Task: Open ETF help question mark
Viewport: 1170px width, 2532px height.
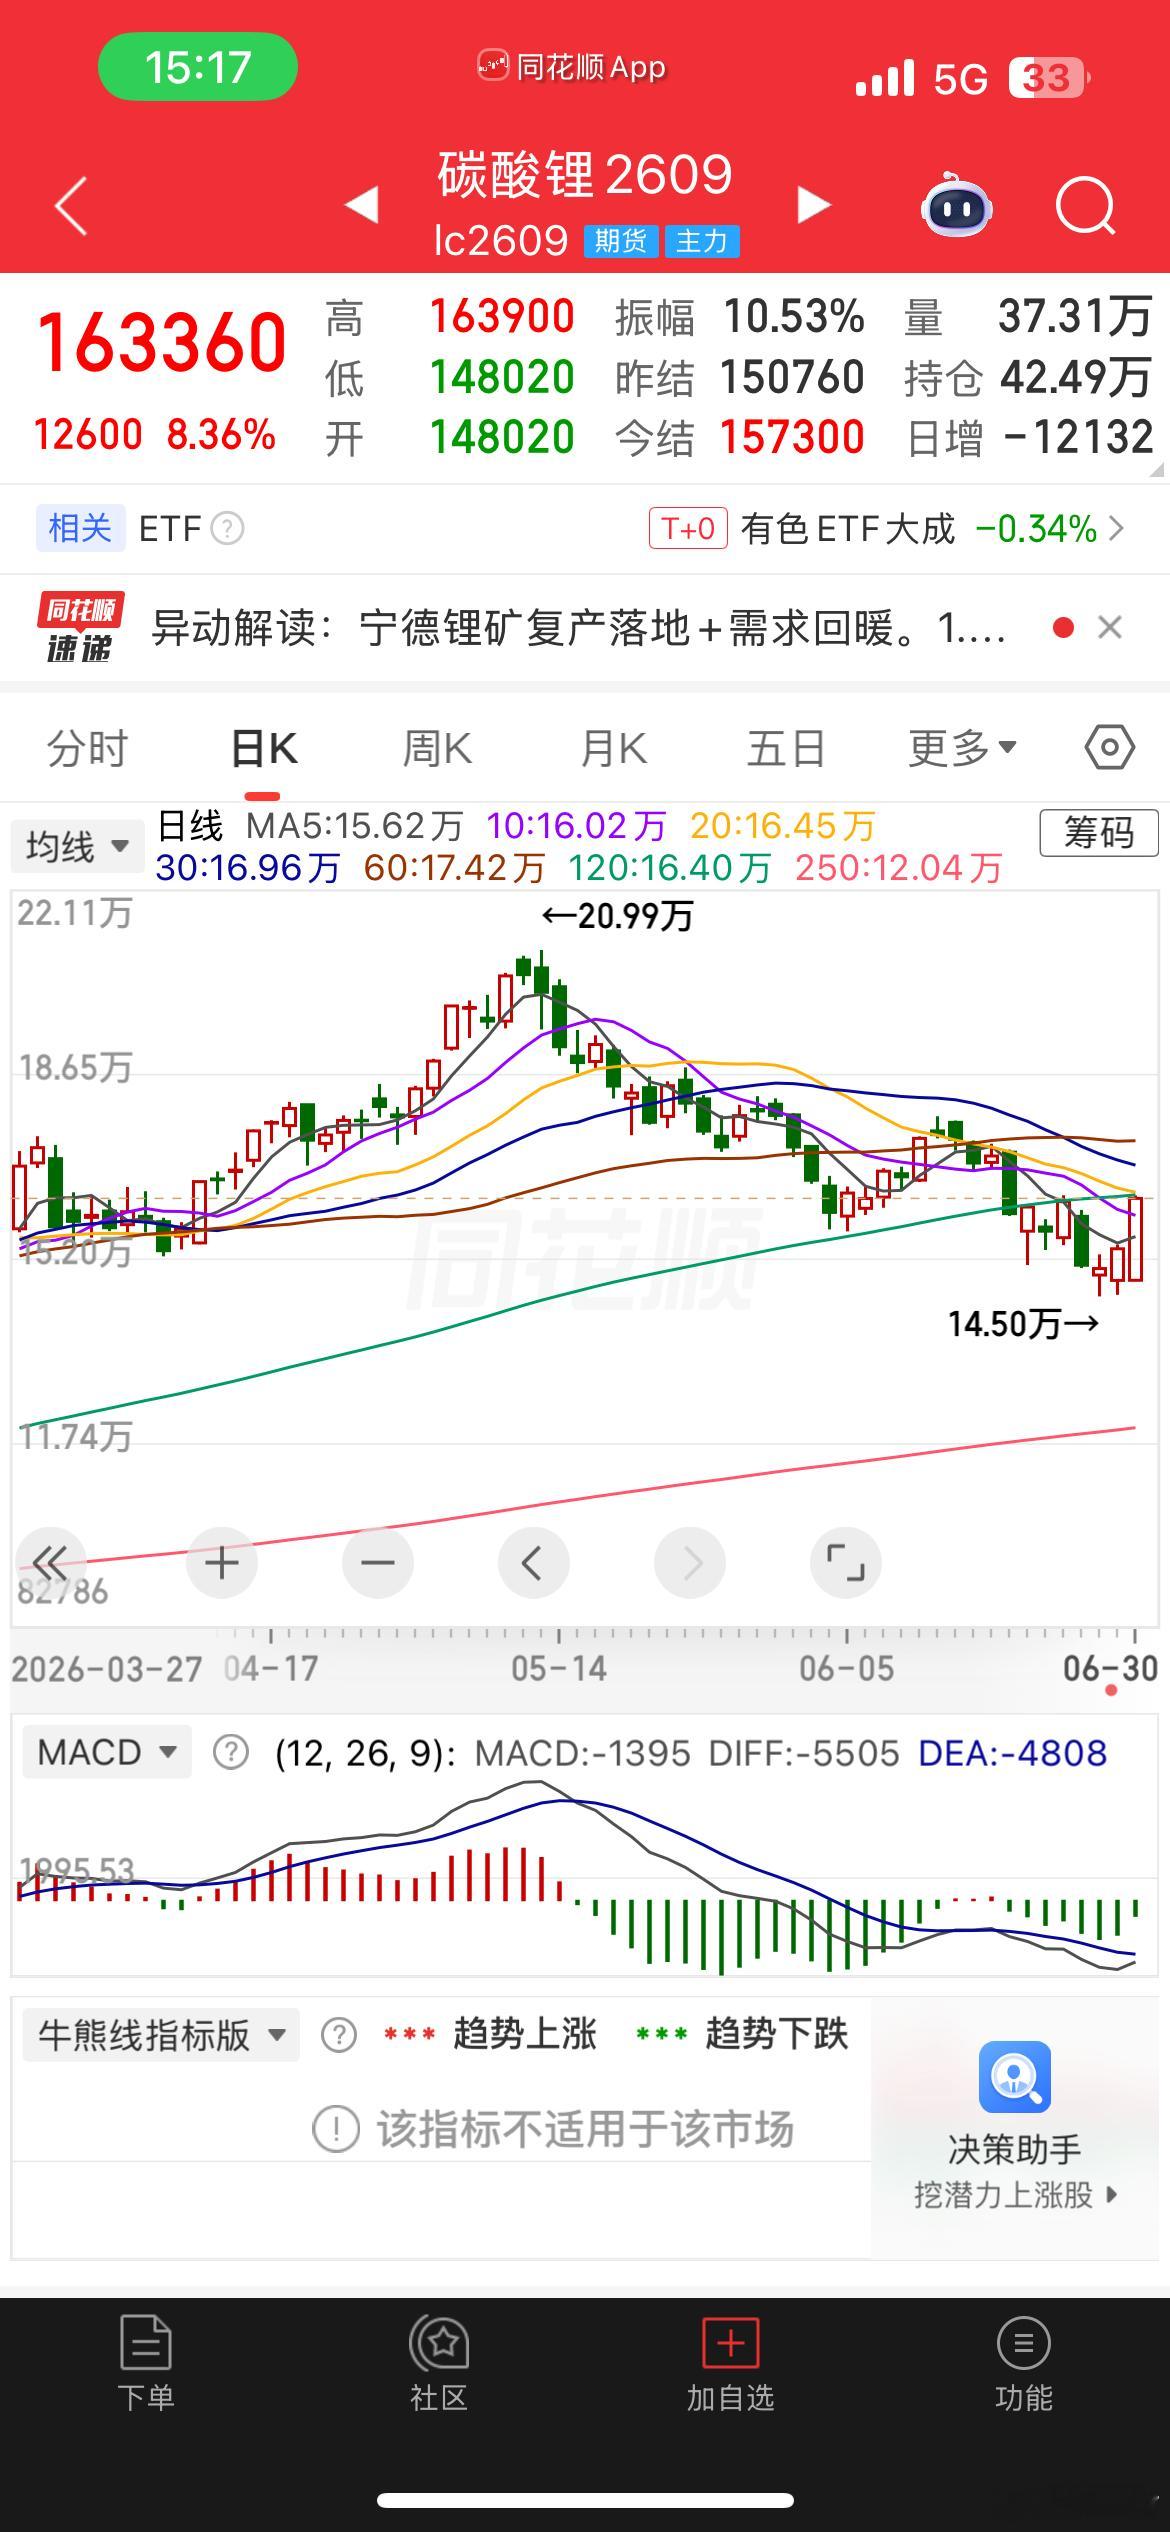Action: point(228,528)
